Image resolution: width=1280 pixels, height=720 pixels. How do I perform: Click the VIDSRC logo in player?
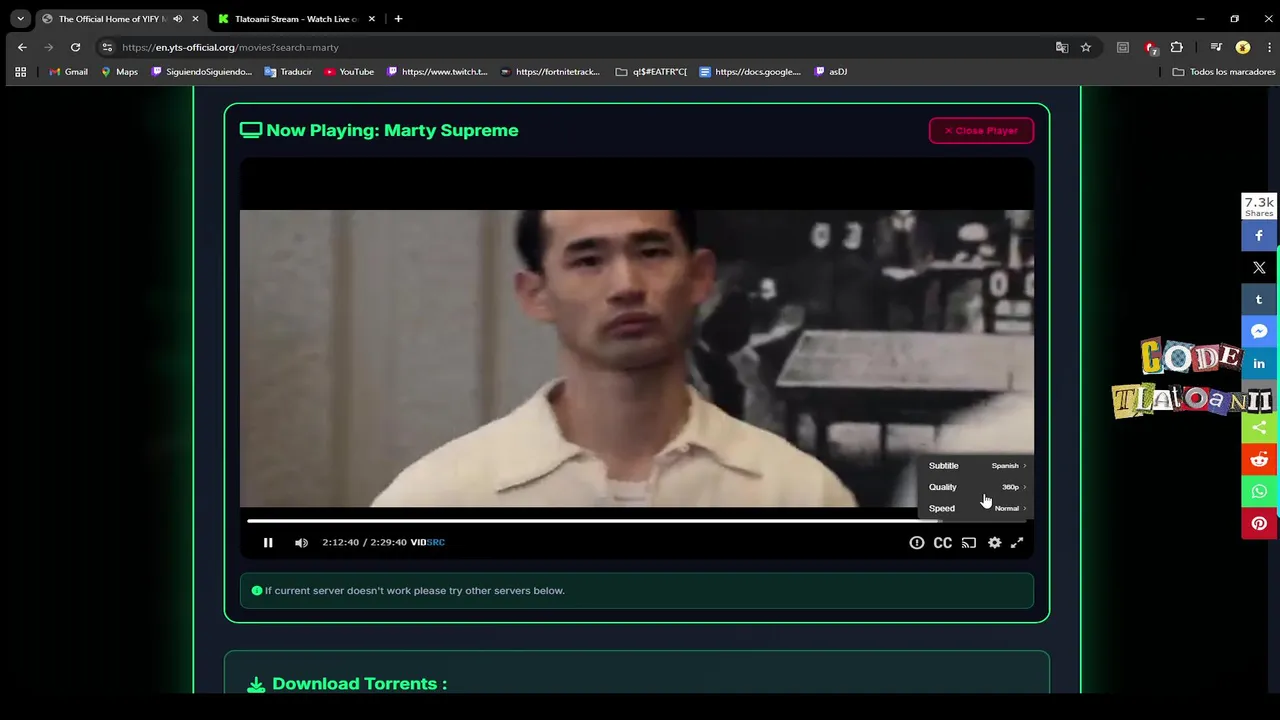tap(428, 542)
